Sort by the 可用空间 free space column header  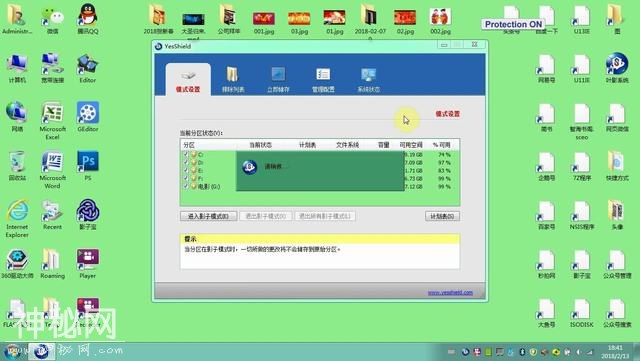411,145
